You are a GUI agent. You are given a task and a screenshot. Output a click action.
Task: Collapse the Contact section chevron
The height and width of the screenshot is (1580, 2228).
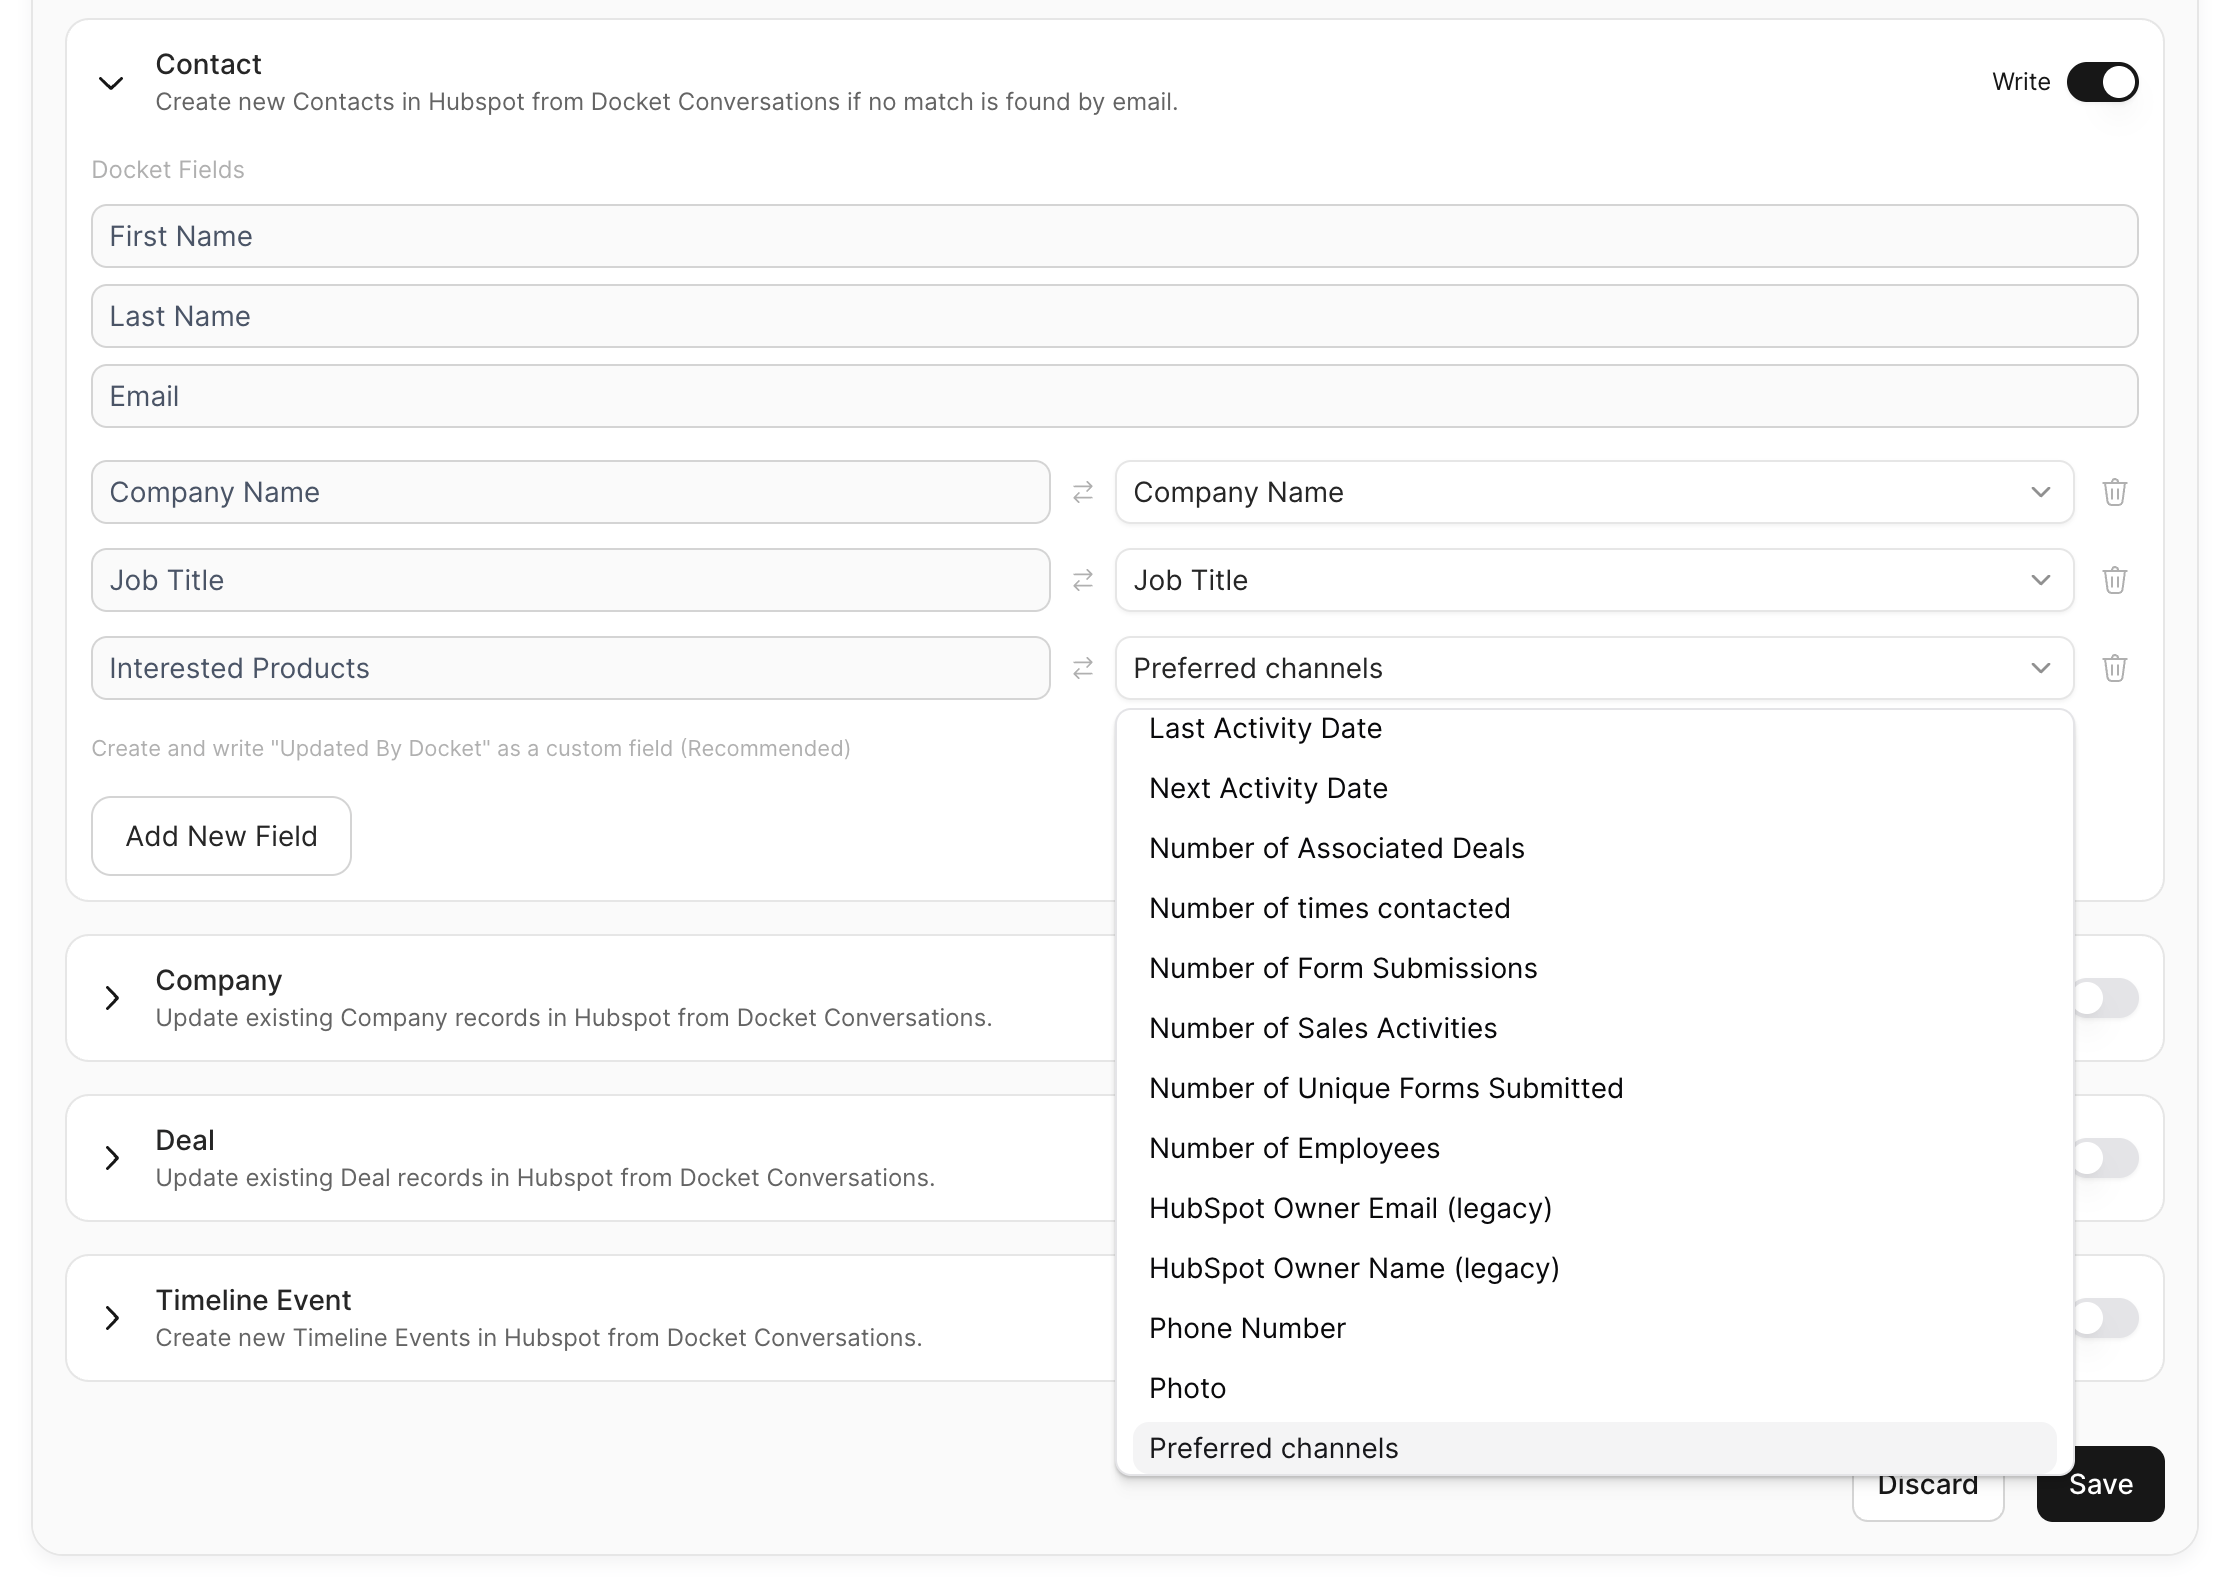[x=111, y=83]
